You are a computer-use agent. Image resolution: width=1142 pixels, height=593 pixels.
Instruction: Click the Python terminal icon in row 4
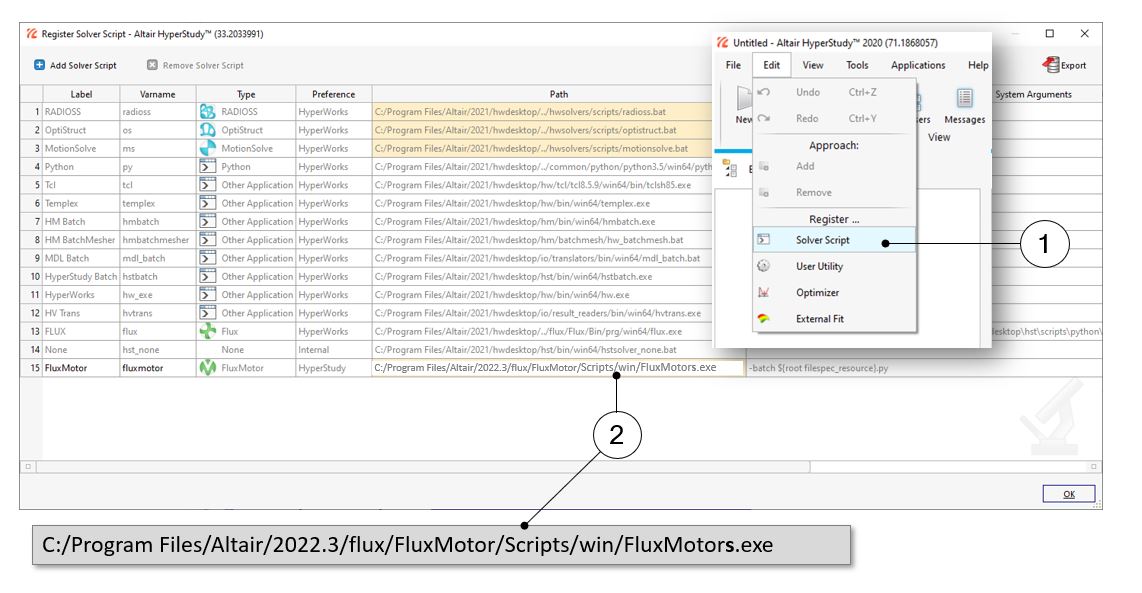click(207, 167)
